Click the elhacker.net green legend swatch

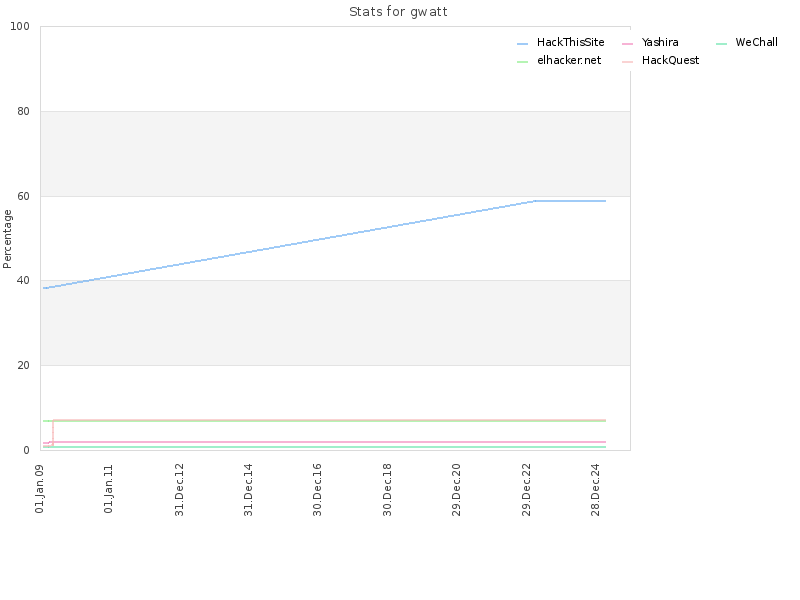pos(522,62)
